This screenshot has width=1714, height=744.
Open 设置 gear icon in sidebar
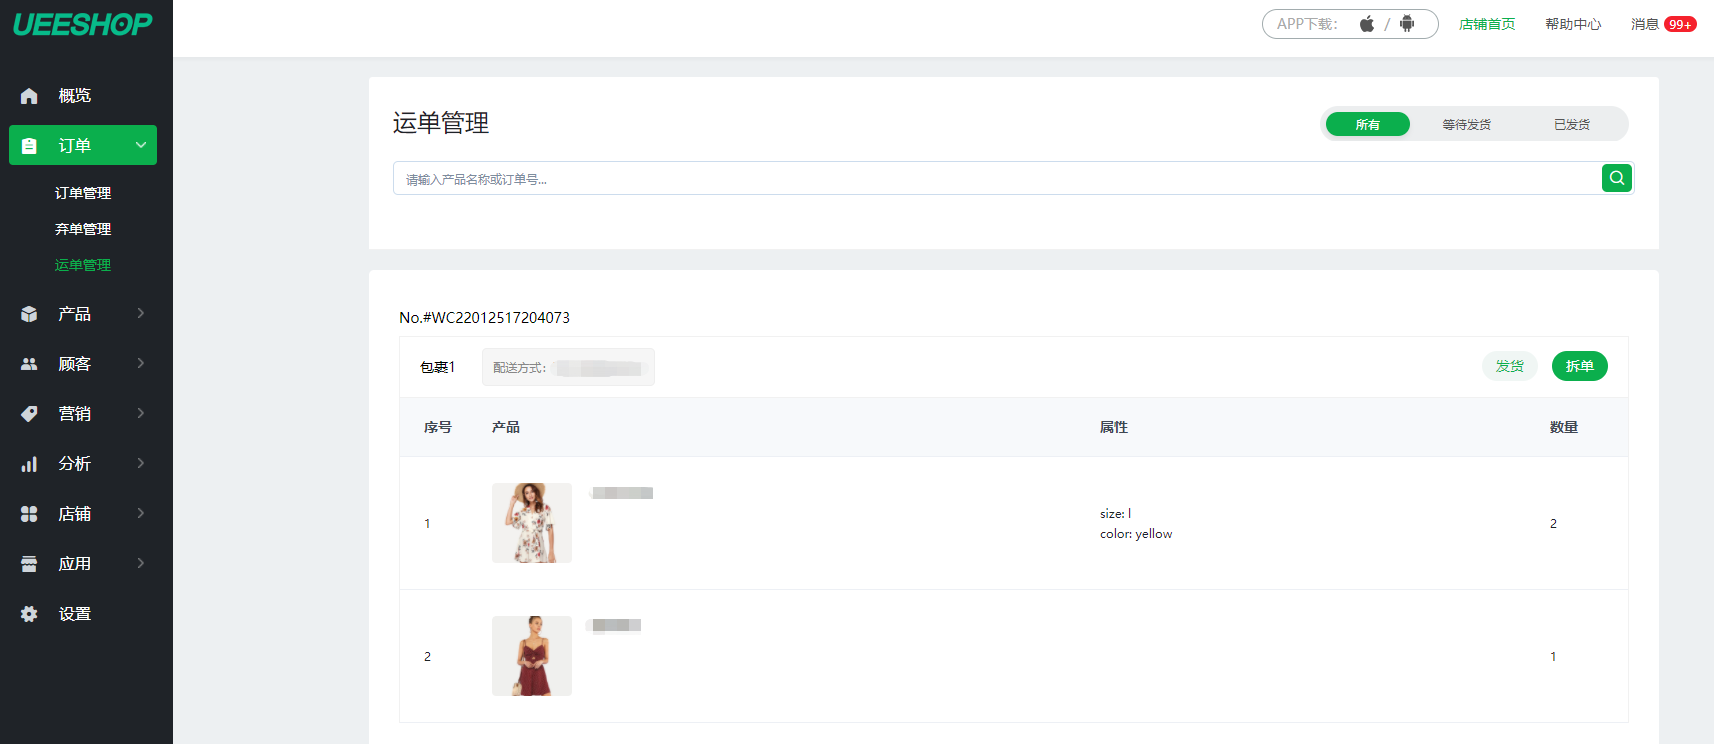[29, 614]
